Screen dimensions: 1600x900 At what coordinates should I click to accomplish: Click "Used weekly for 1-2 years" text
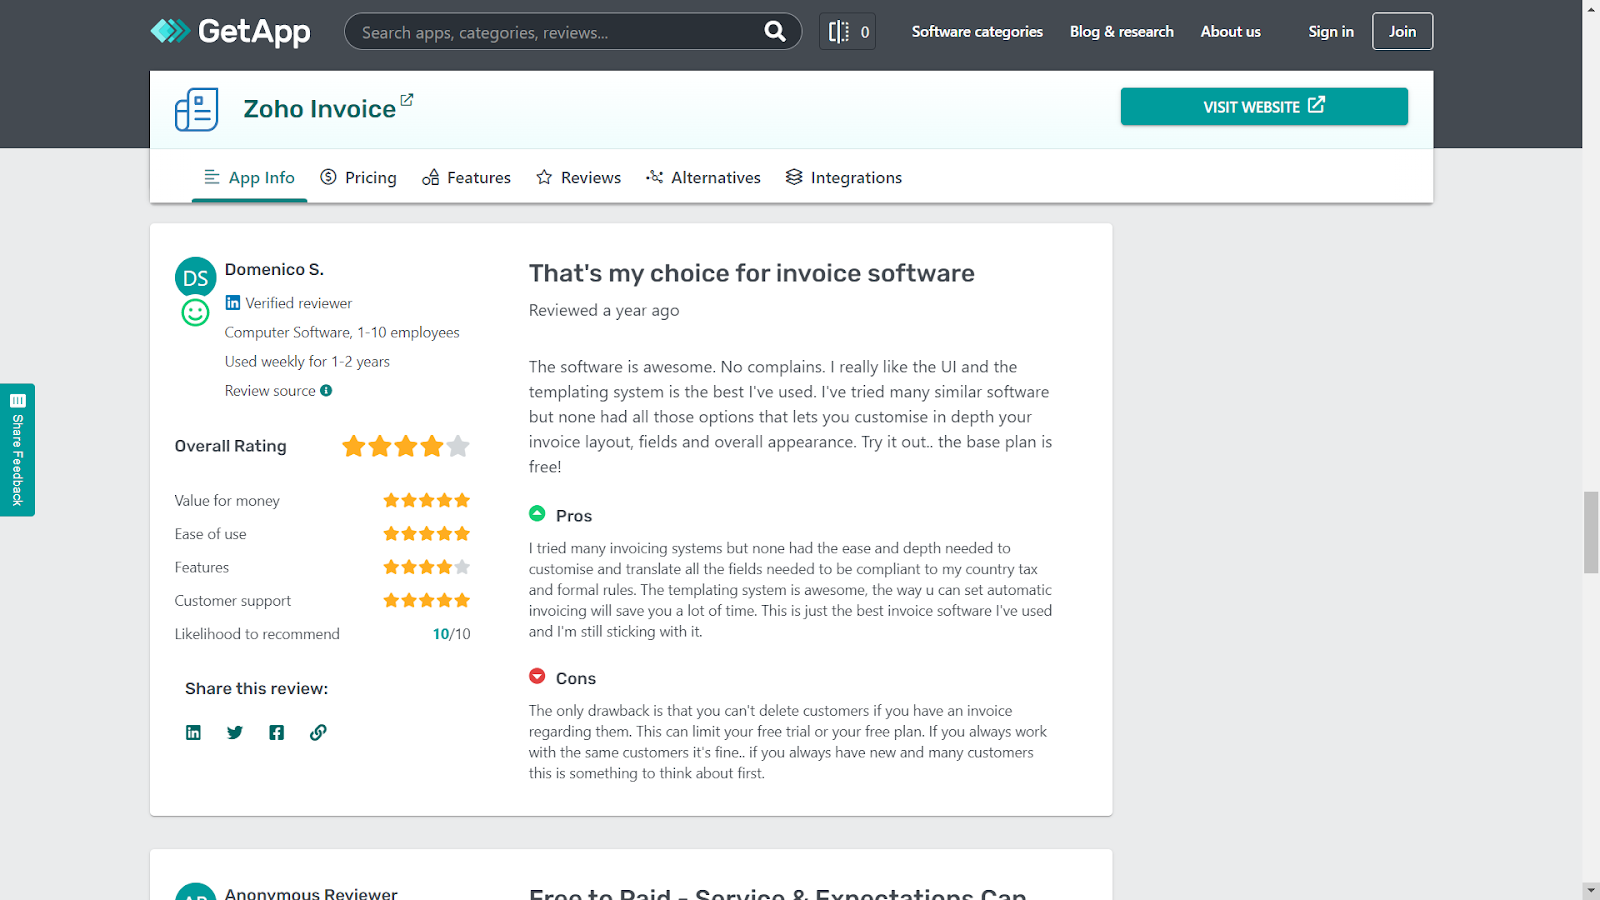pos(307,362)
